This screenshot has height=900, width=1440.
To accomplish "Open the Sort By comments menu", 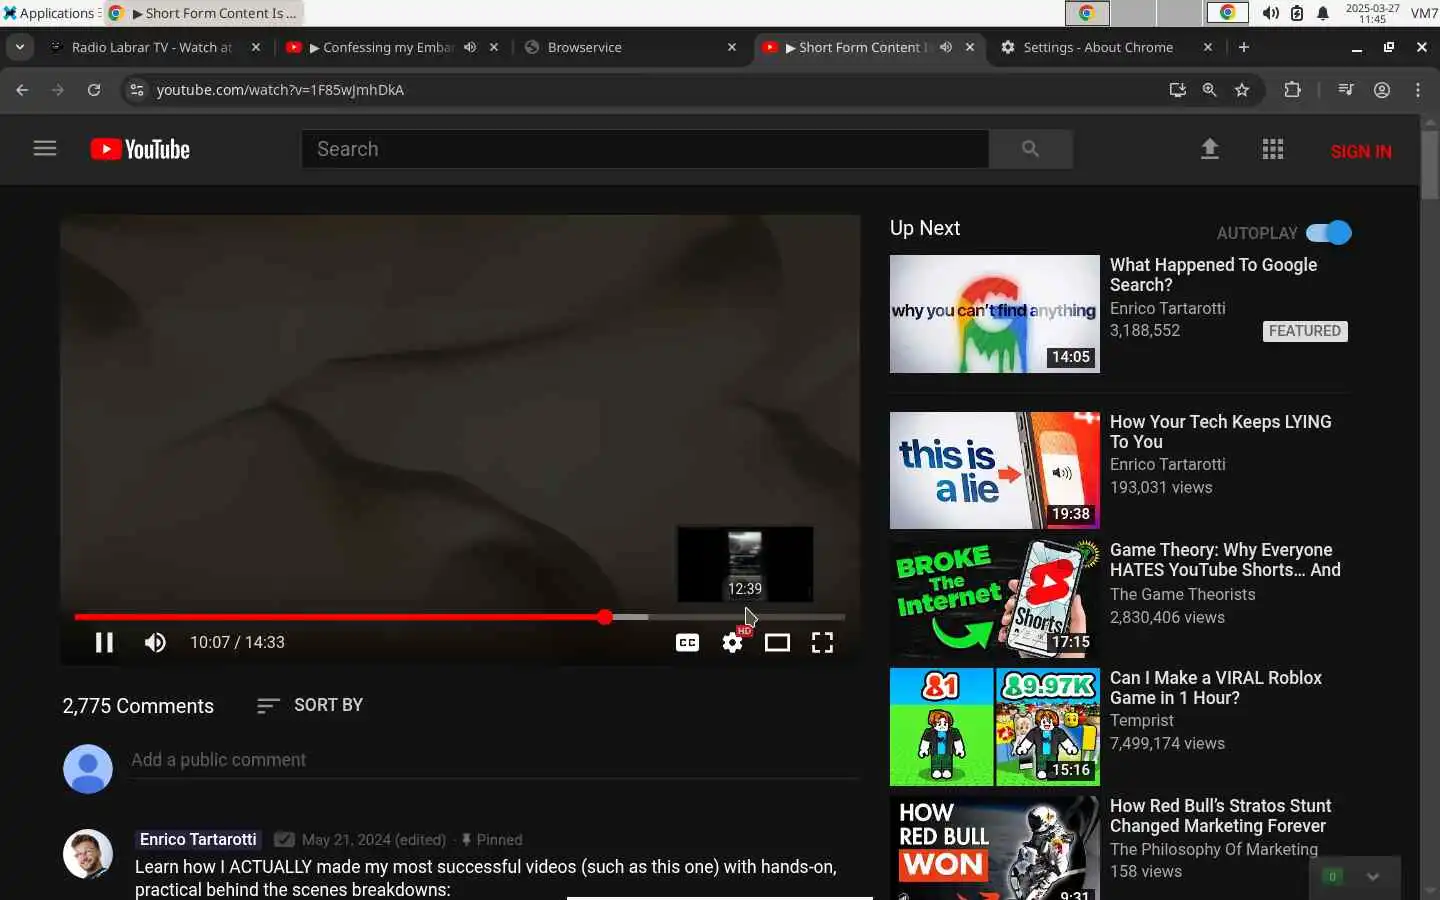I will [x=310, y=705].
